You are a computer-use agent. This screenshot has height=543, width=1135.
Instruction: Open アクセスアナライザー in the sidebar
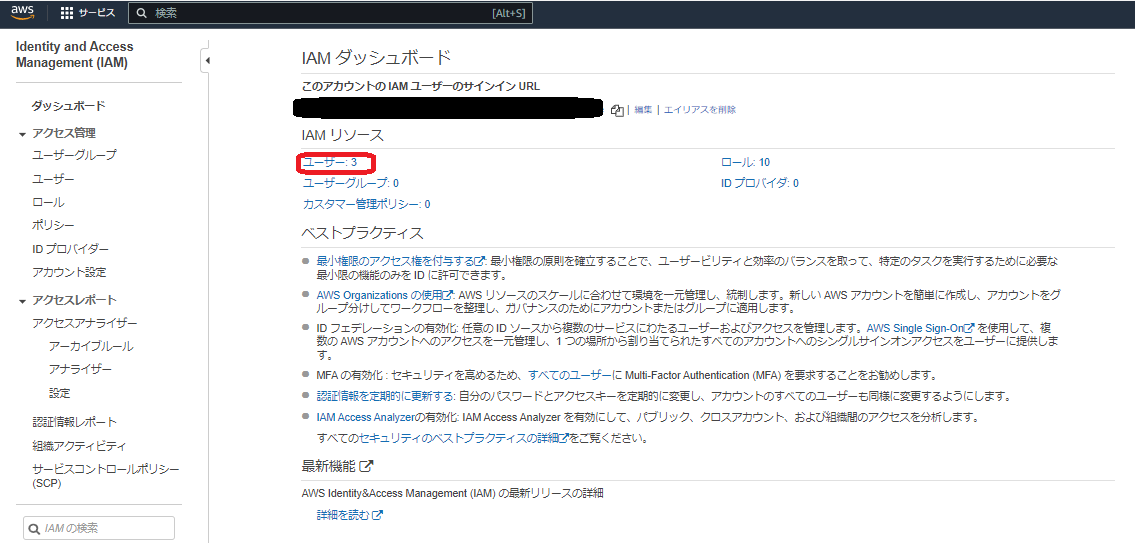click(85, 323)
